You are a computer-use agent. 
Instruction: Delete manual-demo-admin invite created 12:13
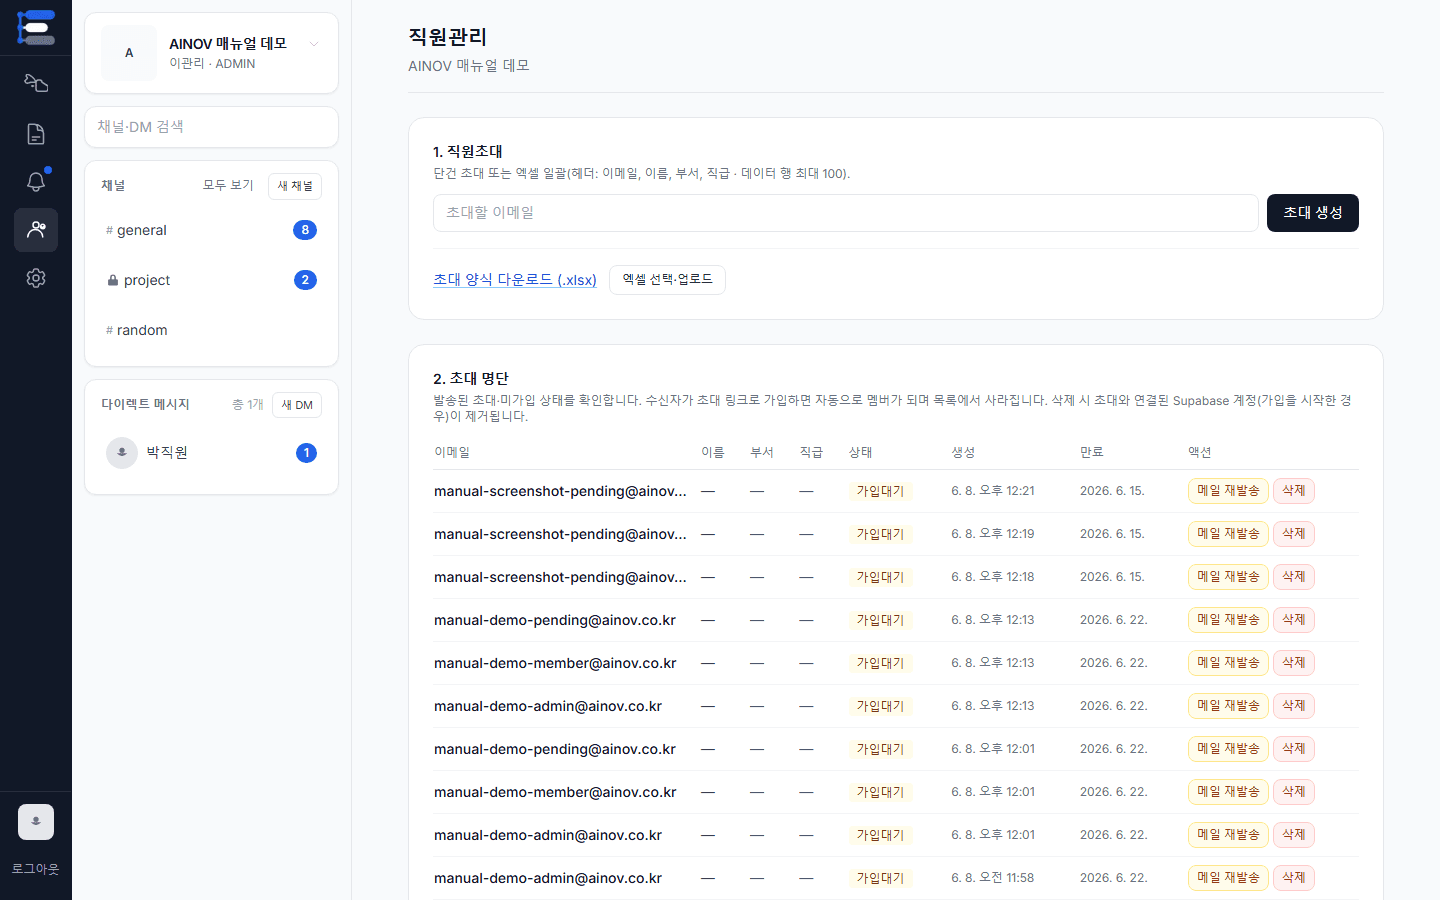1294,706
